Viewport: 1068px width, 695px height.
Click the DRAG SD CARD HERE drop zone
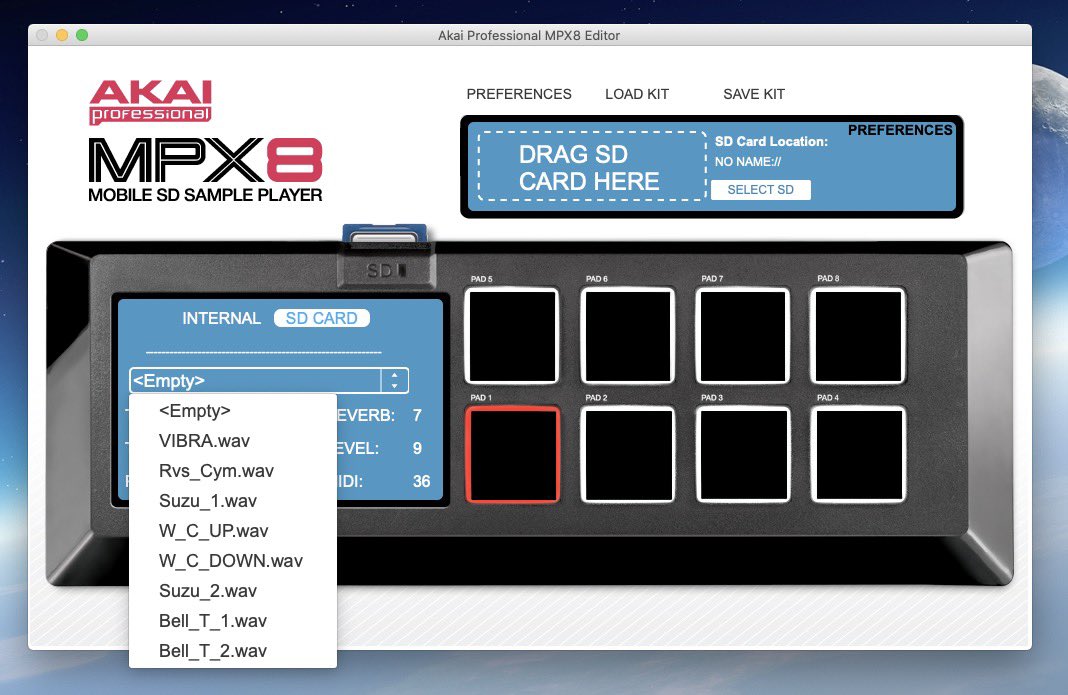click(592, 167)
